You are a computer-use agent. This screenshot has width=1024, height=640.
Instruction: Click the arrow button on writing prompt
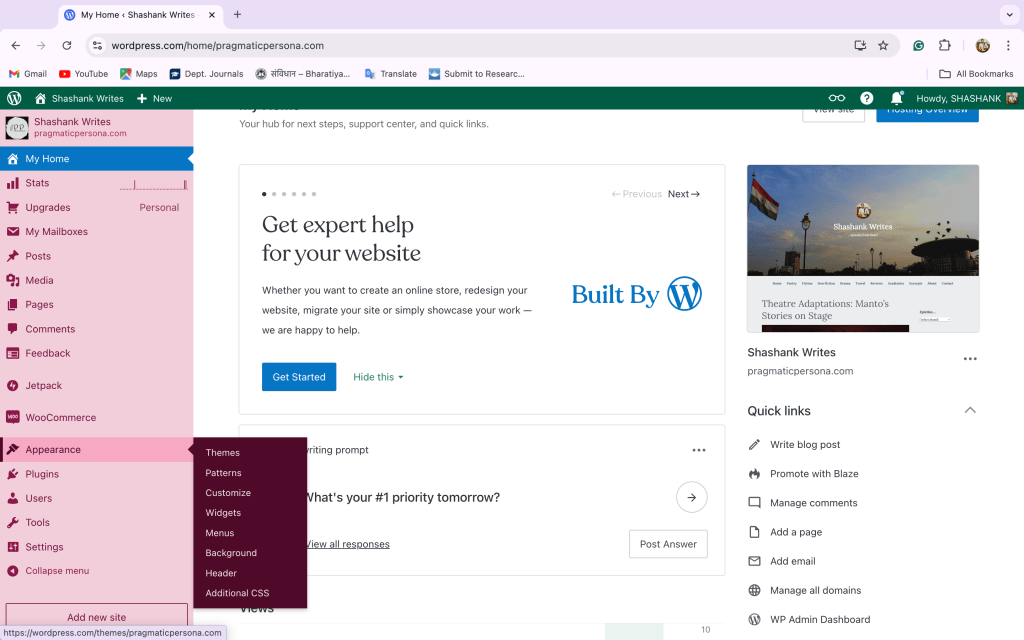tap(691, 497)
